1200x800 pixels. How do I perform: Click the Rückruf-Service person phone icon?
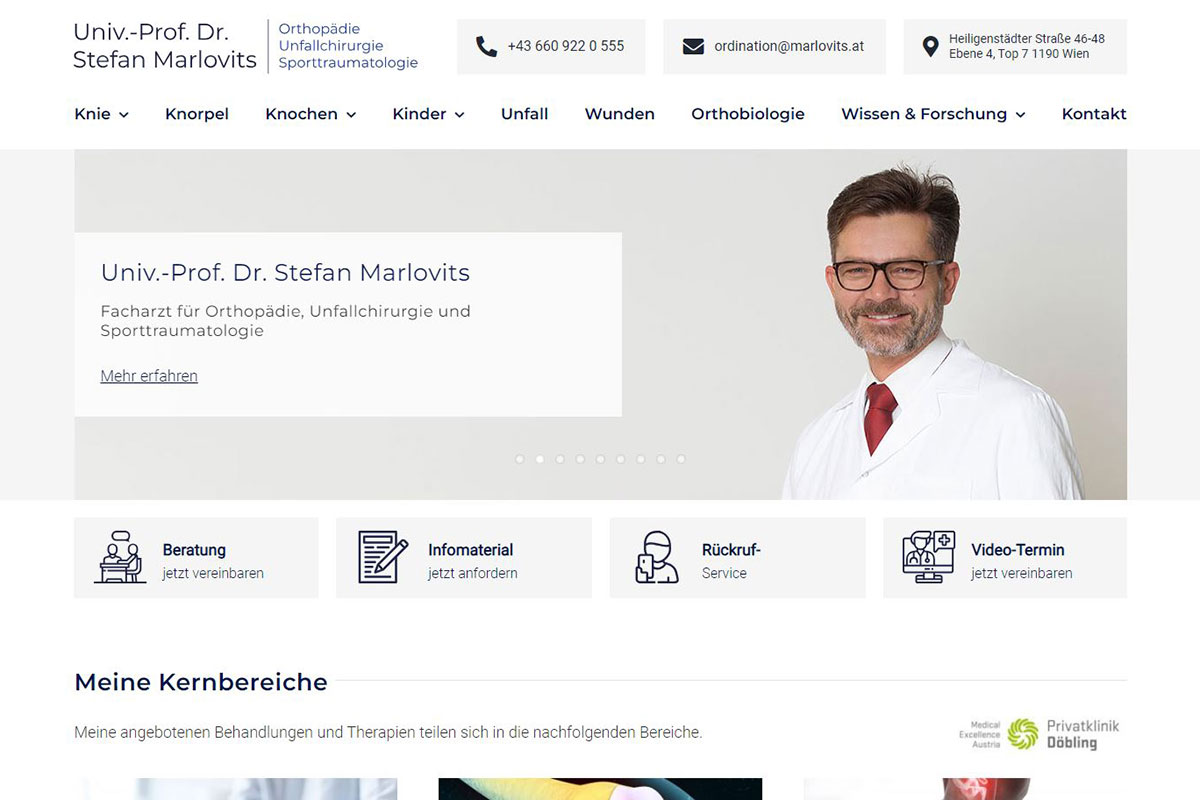tap(656, 557)
